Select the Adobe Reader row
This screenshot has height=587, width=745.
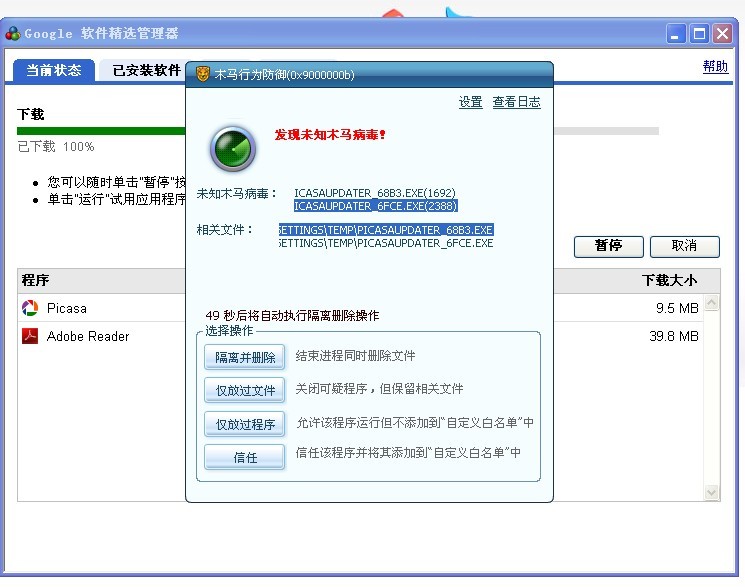pyautogui.click(x=361, y=336)
